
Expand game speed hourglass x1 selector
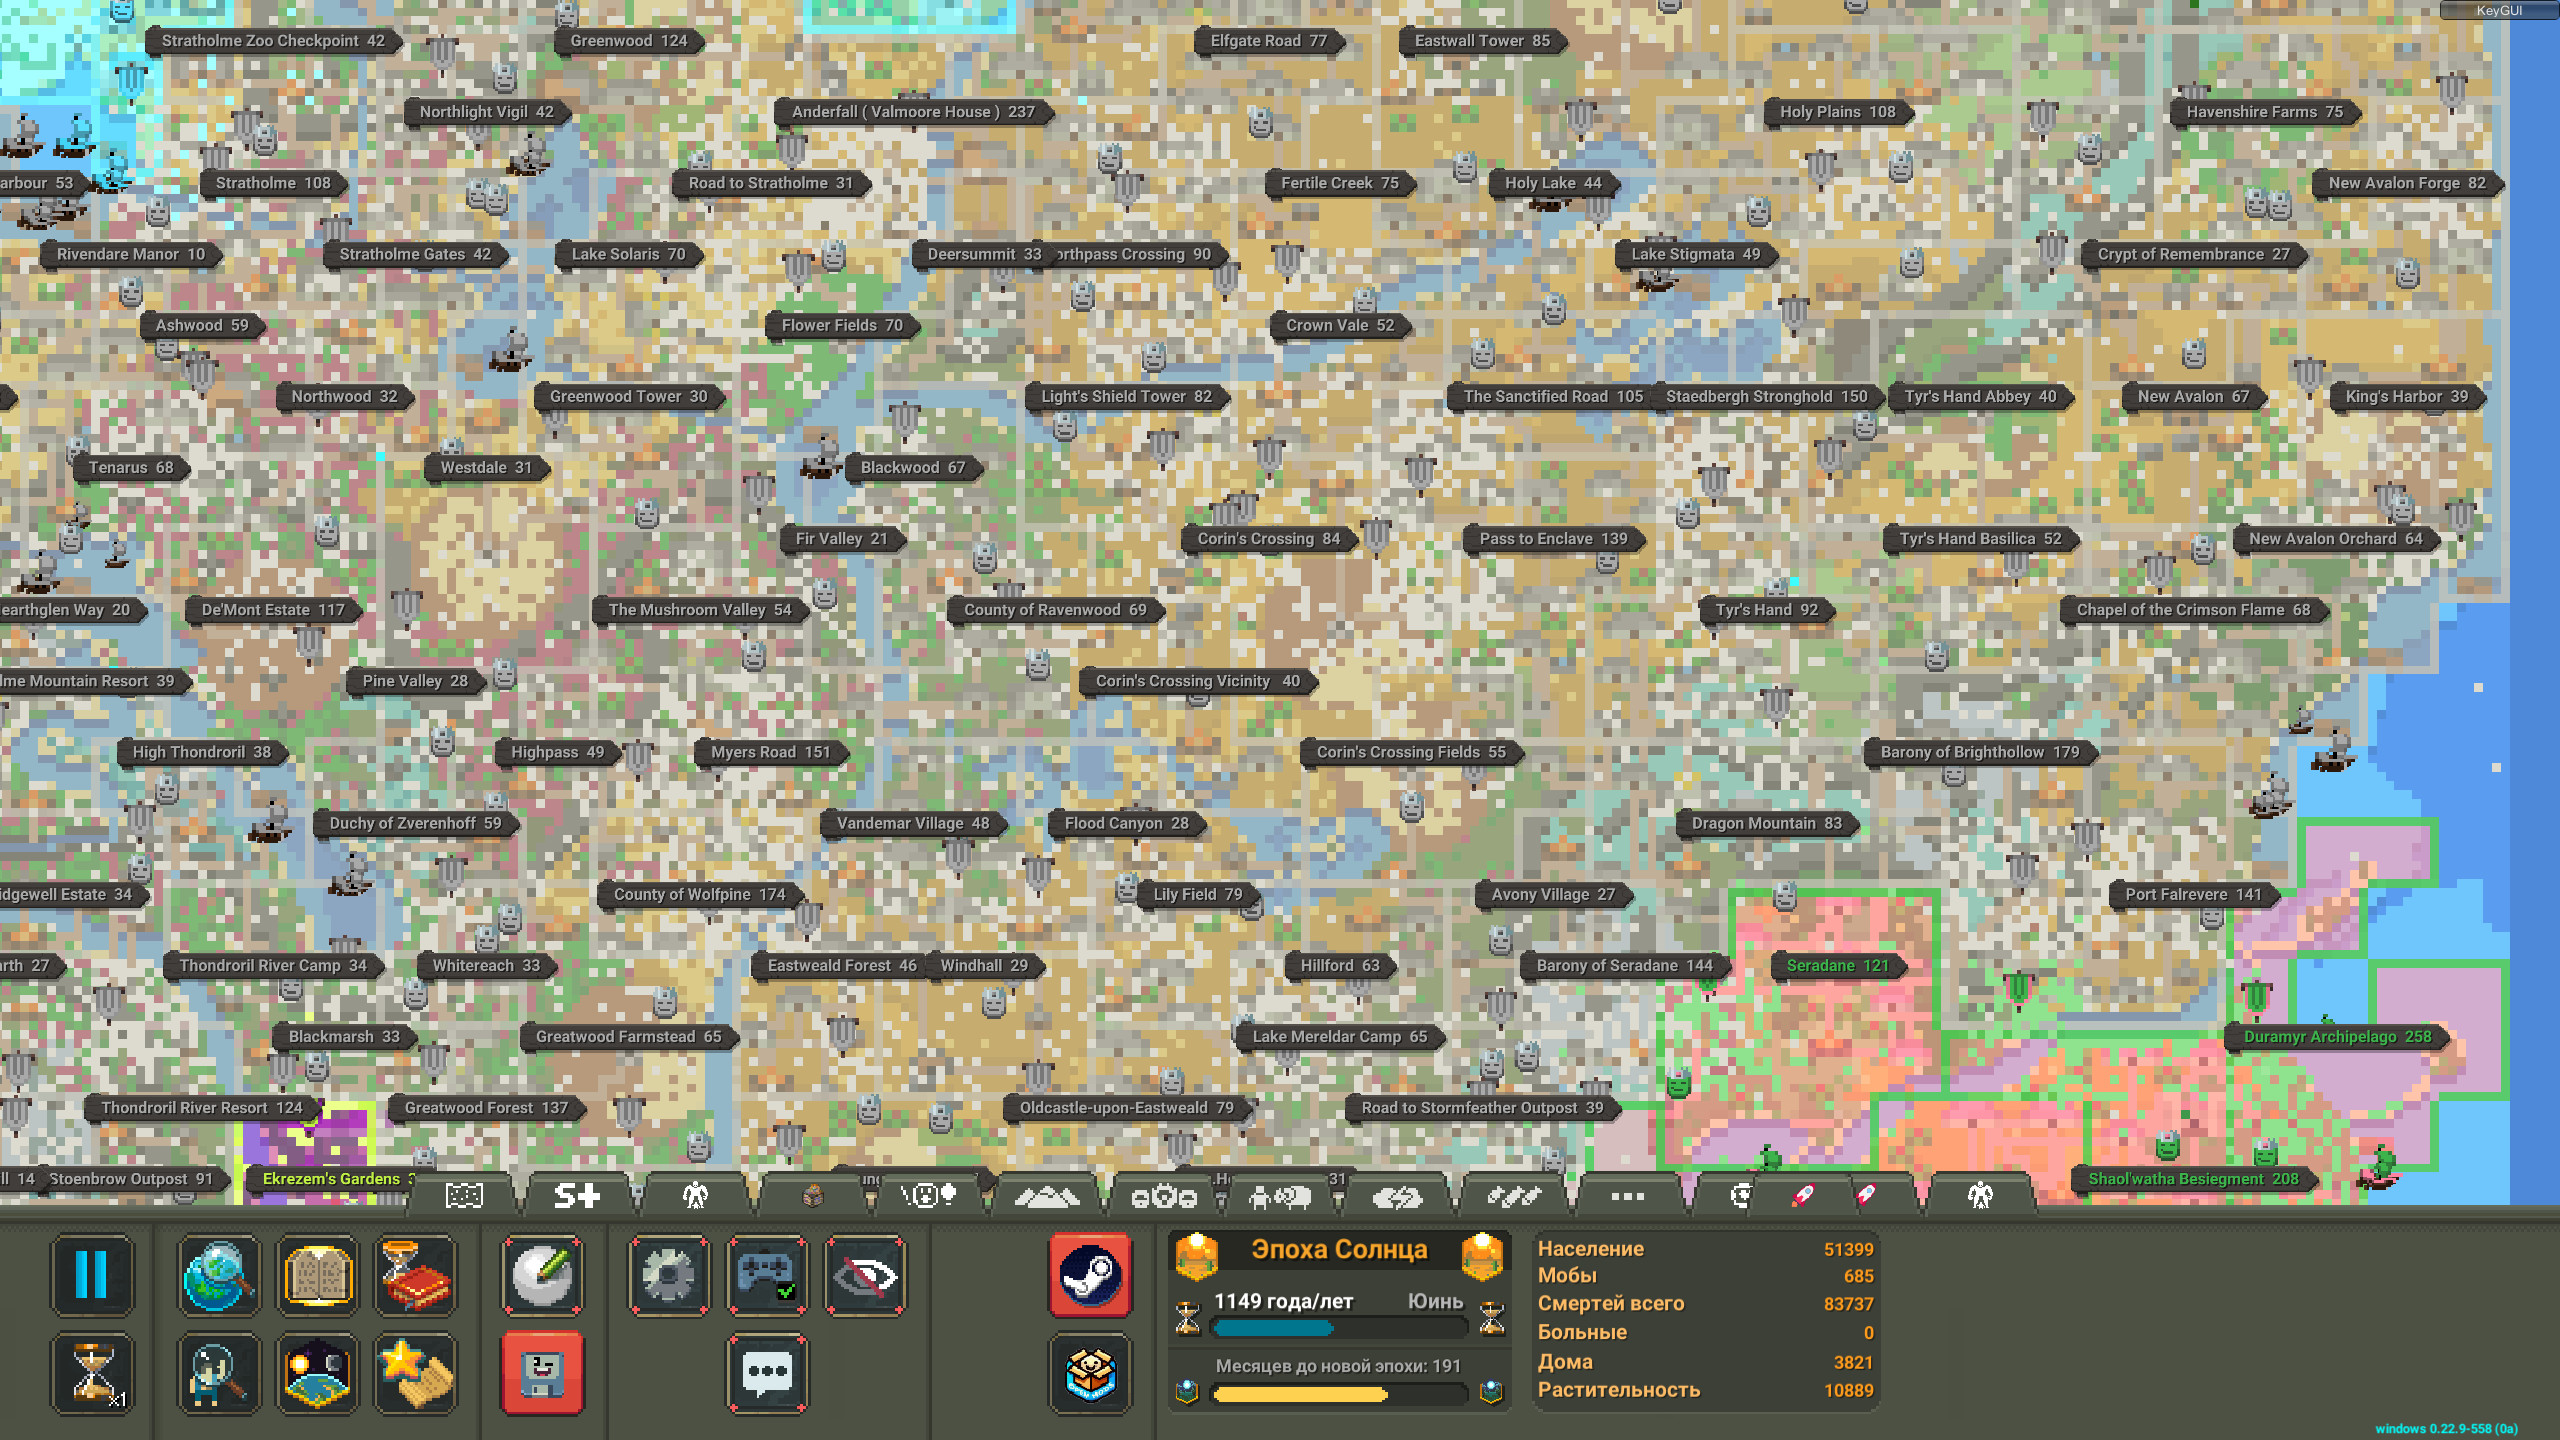(x=91, y=1373)
